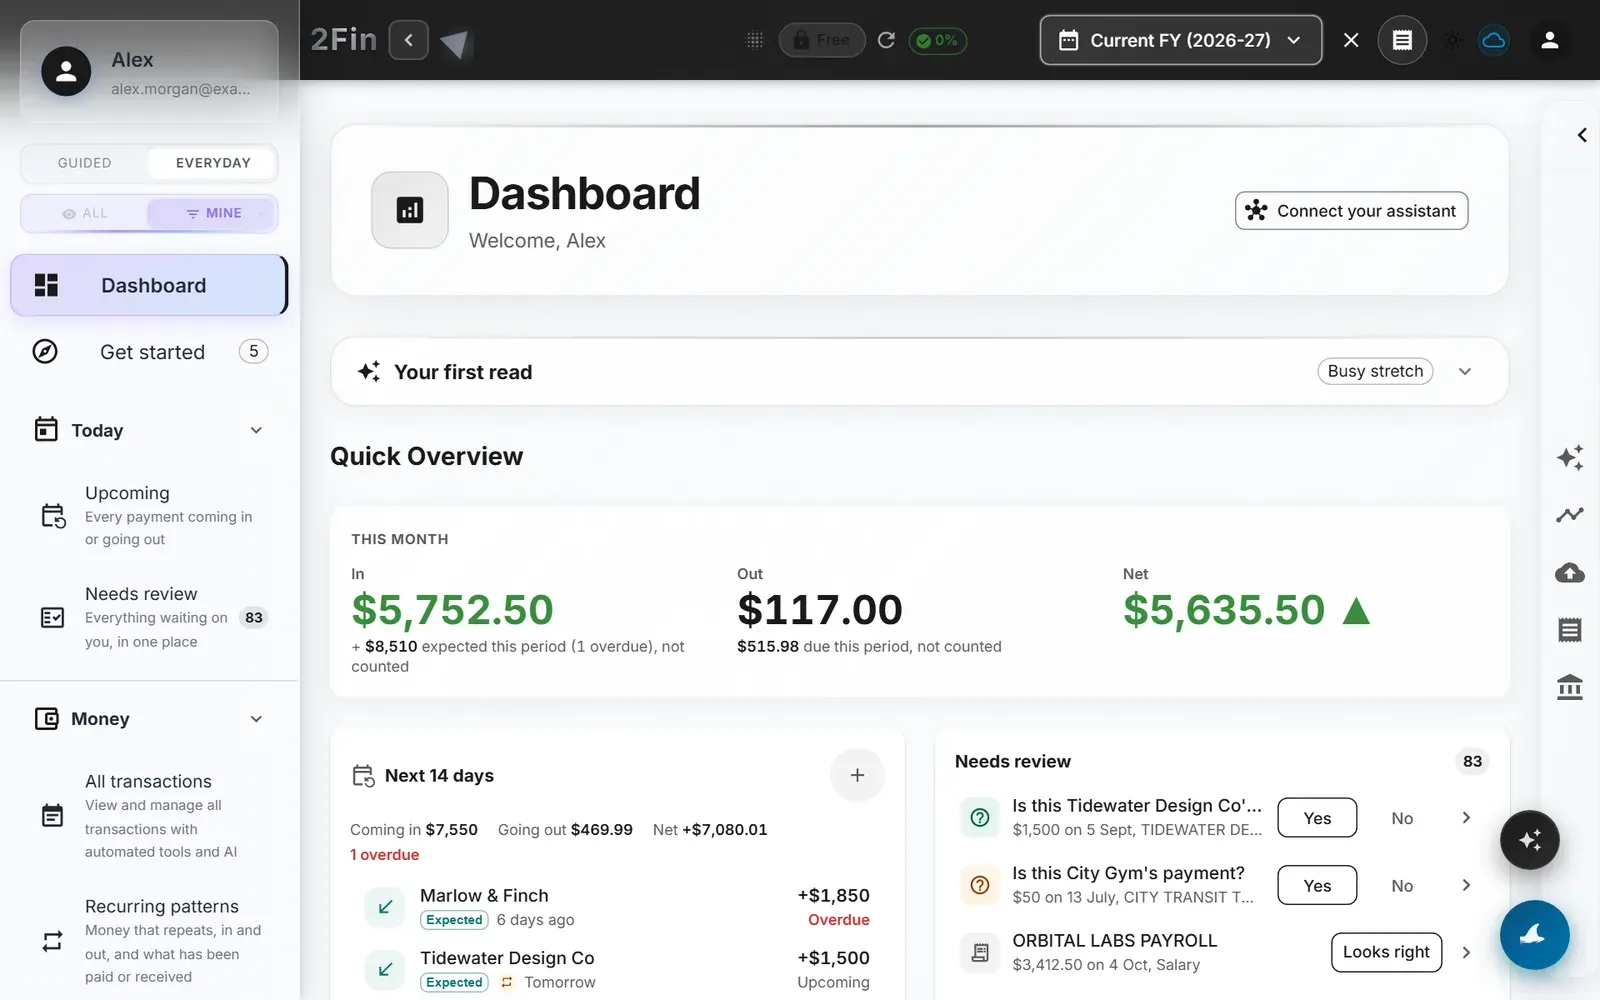The height and width of the screenshot is (1000, 1600).
Task: Click the cloud sync icon in header
Action: tap(1494, 40)
